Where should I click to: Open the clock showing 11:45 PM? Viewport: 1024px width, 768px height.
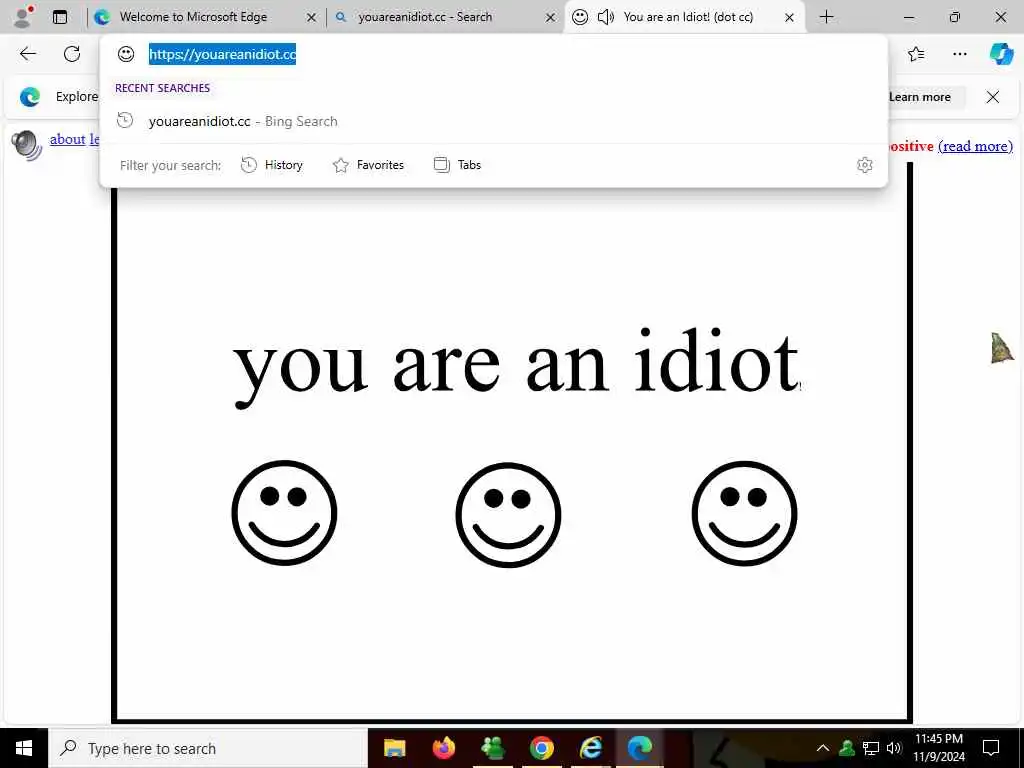(938, 748)
